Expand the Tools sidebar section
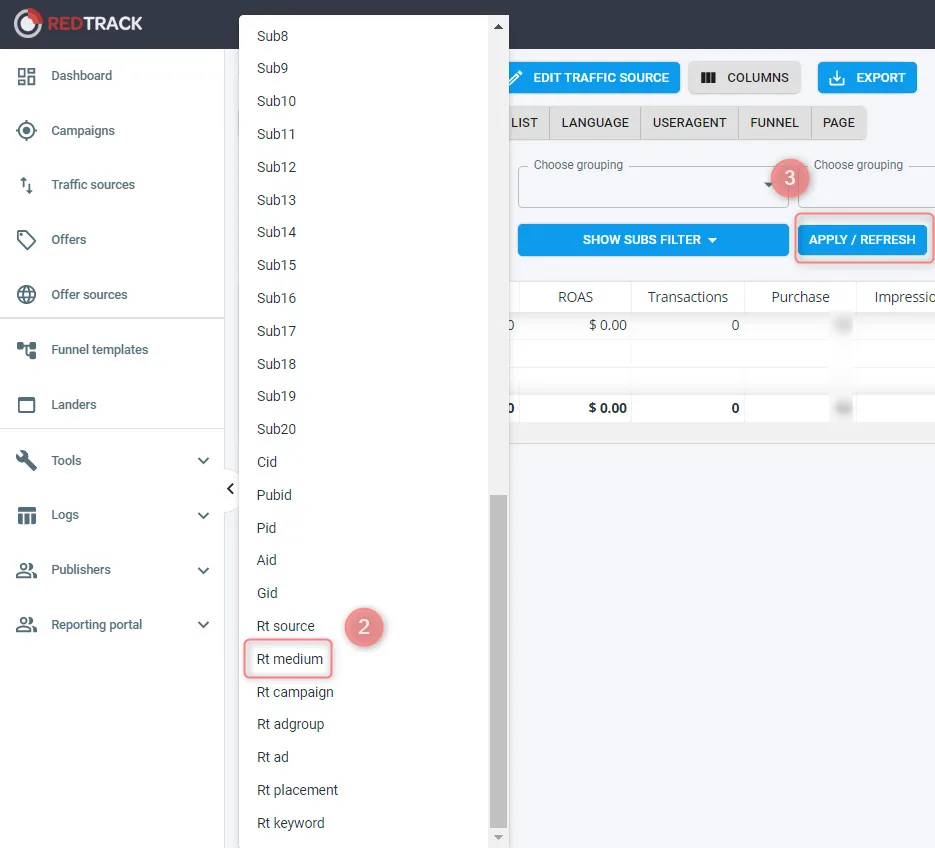 pyautogui.click(x=203, y=461)
